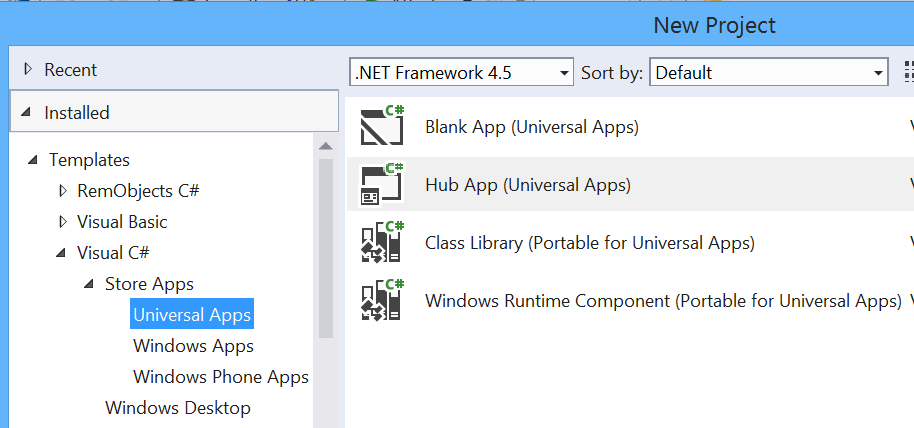Expand the Recent section
Image resolution: width=914 pixels, height=428 pixels.
27,69
